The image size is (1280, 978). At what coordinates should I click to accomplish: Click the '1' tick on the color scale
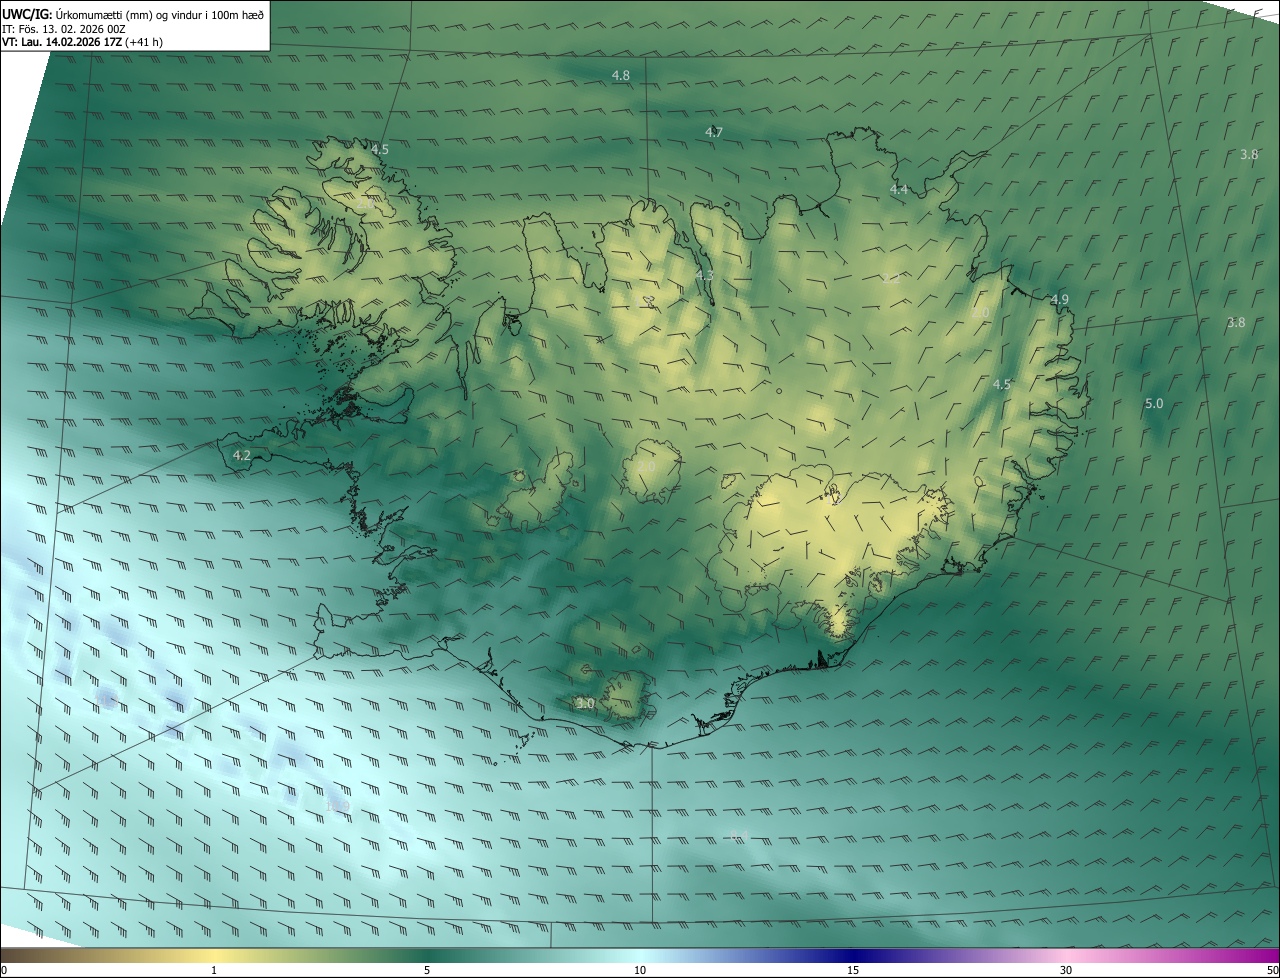[x=214, y=970]
